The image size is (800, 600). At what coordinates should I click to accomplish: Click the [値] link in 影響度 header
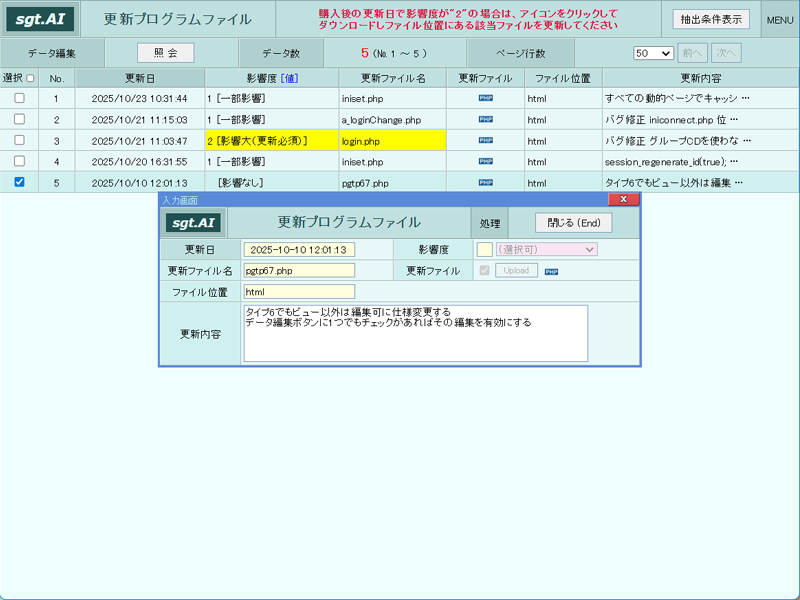click(x=289, y=78)
